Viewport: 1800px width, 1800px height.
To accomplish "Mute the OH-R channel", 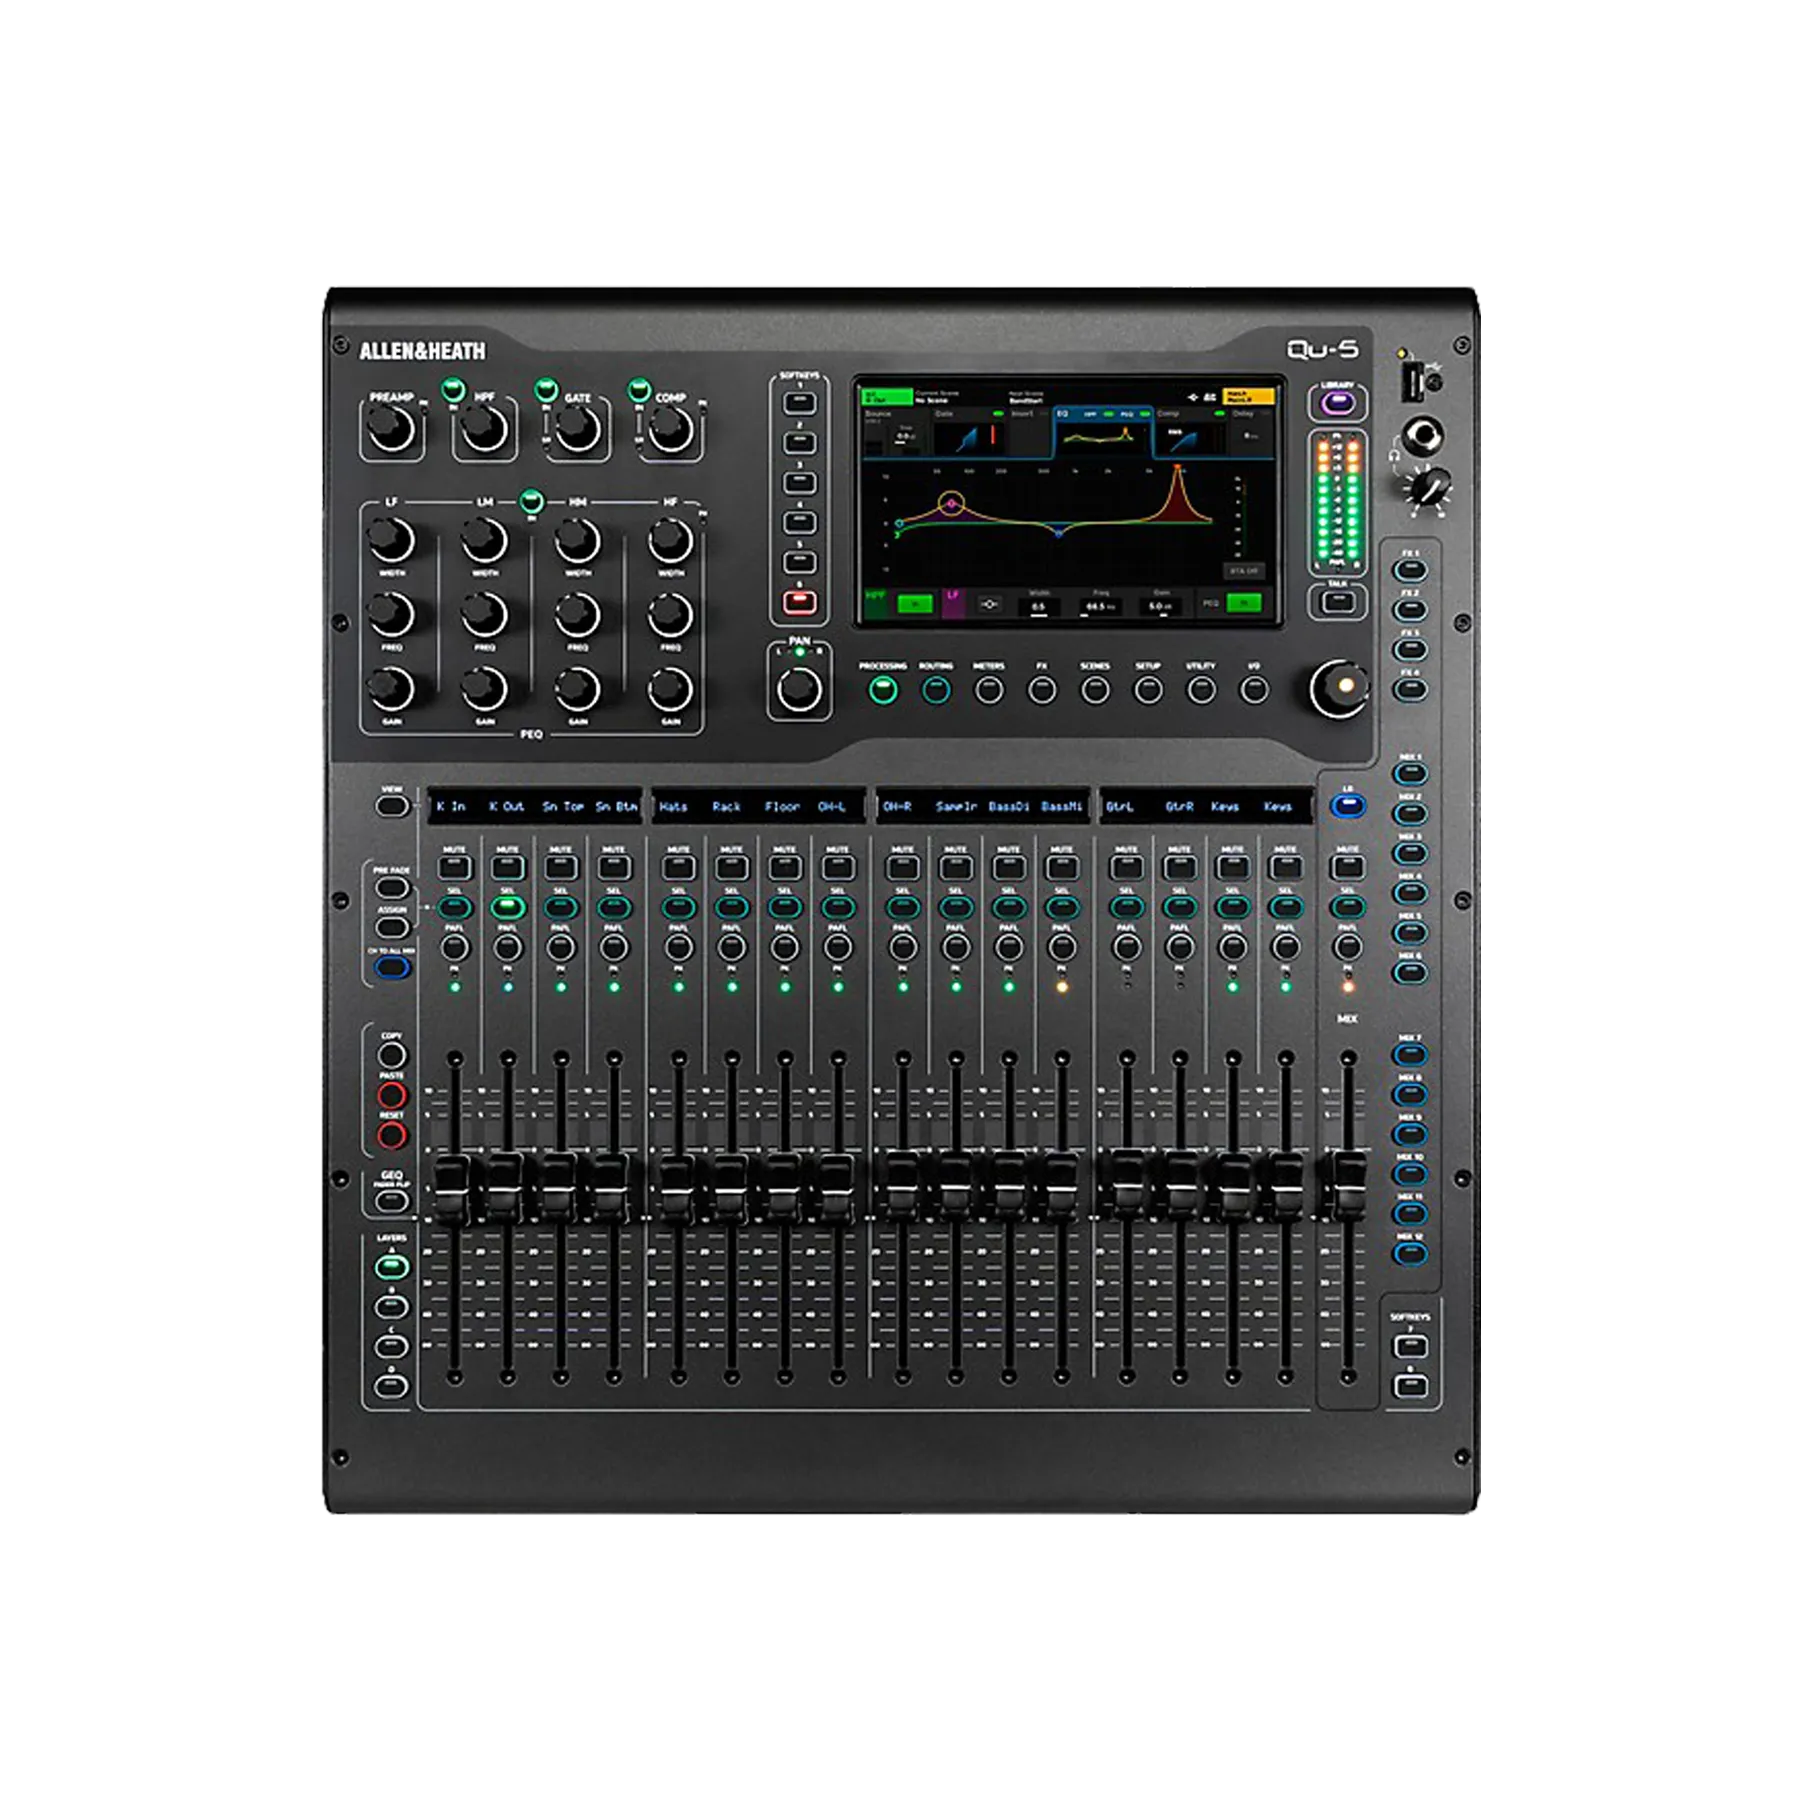I will click(x=903, y=867).
